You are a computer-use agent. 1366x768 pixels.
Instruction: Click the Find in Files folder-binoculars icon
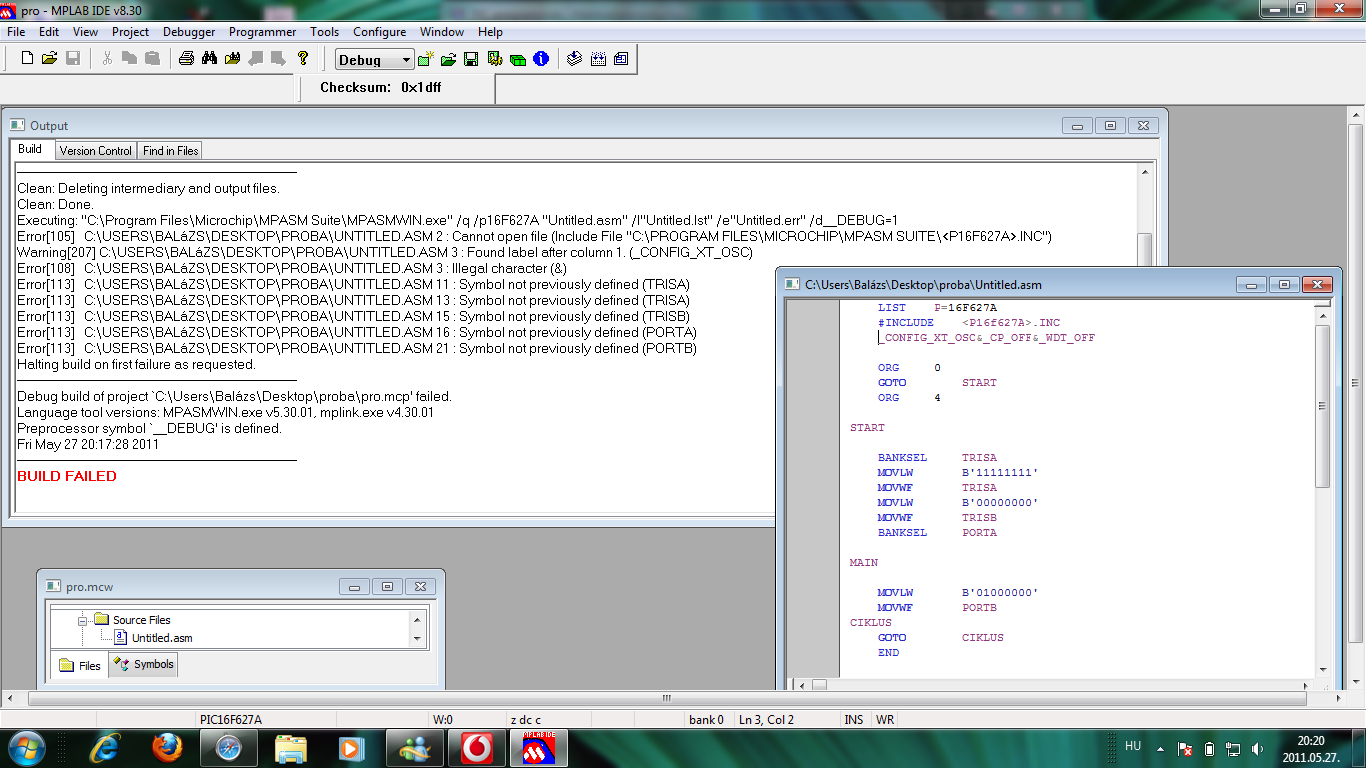point(232,59)
